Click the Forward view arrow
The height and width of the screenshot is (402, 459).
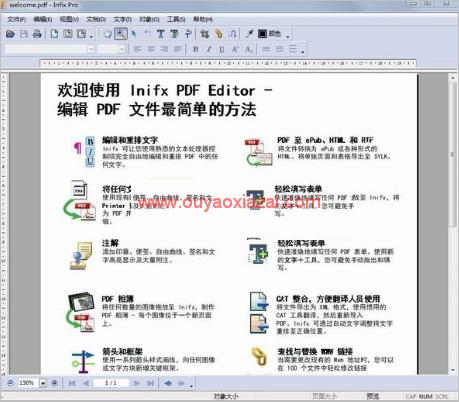pyautogui.click(x=181, y=383)
